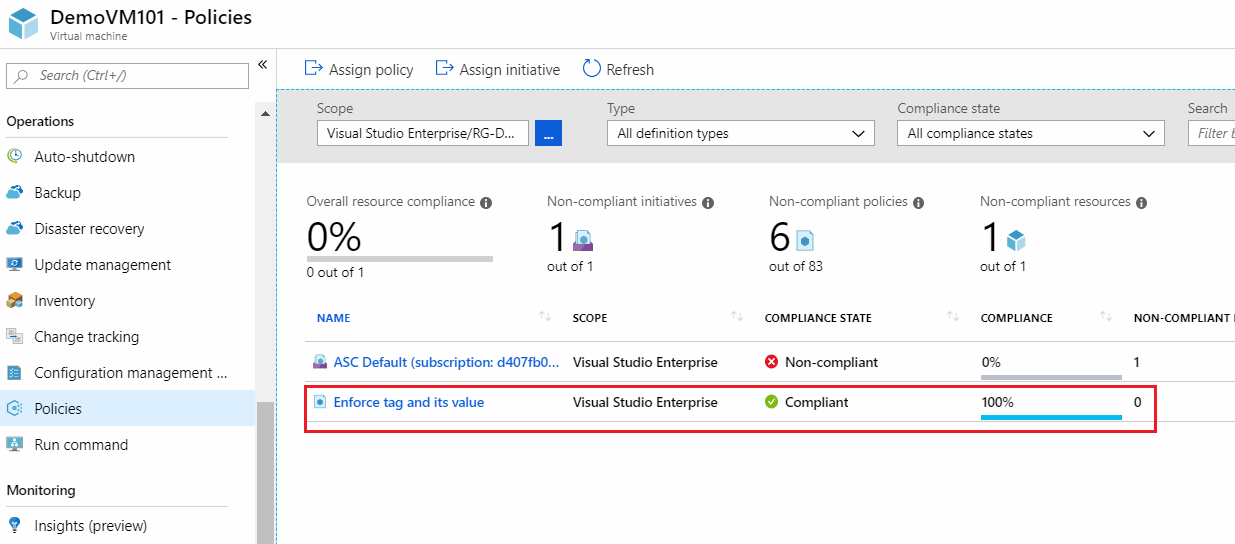
Task: Click info icon beside Non-compliant resources
Action: coord(1141,202)
